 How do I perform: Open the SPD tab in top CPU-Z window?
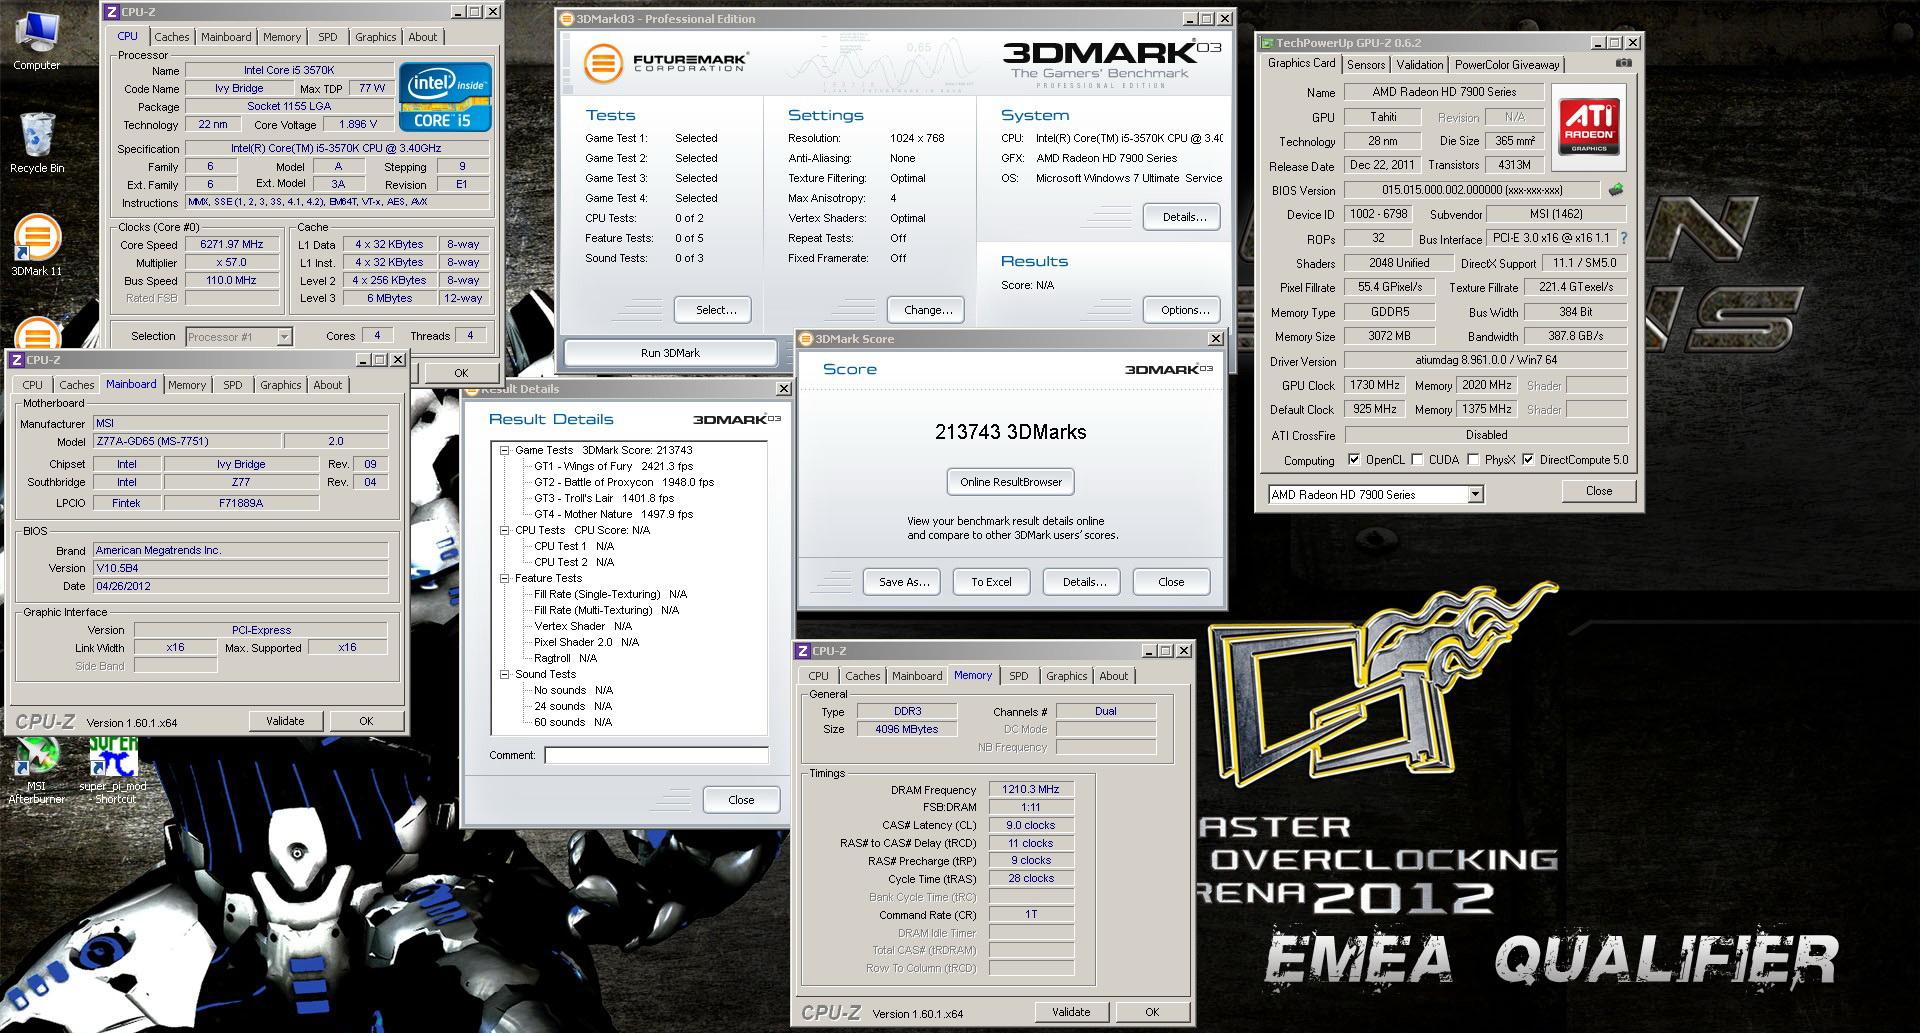tap(327, 37)
